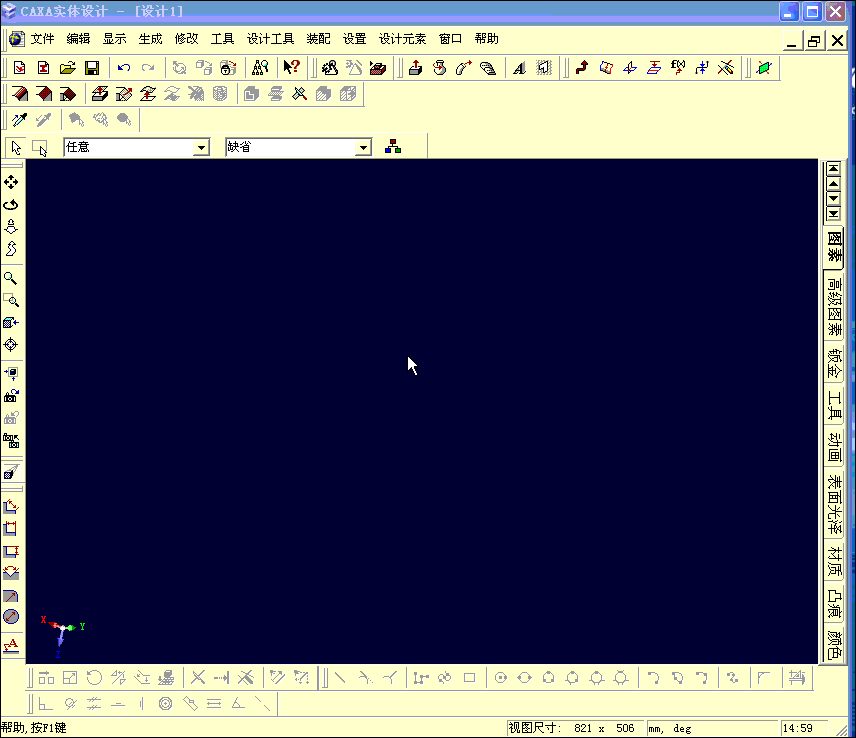Click the red text annotation icon
Viewport: 856px width, 738px height.
(11, 646)
